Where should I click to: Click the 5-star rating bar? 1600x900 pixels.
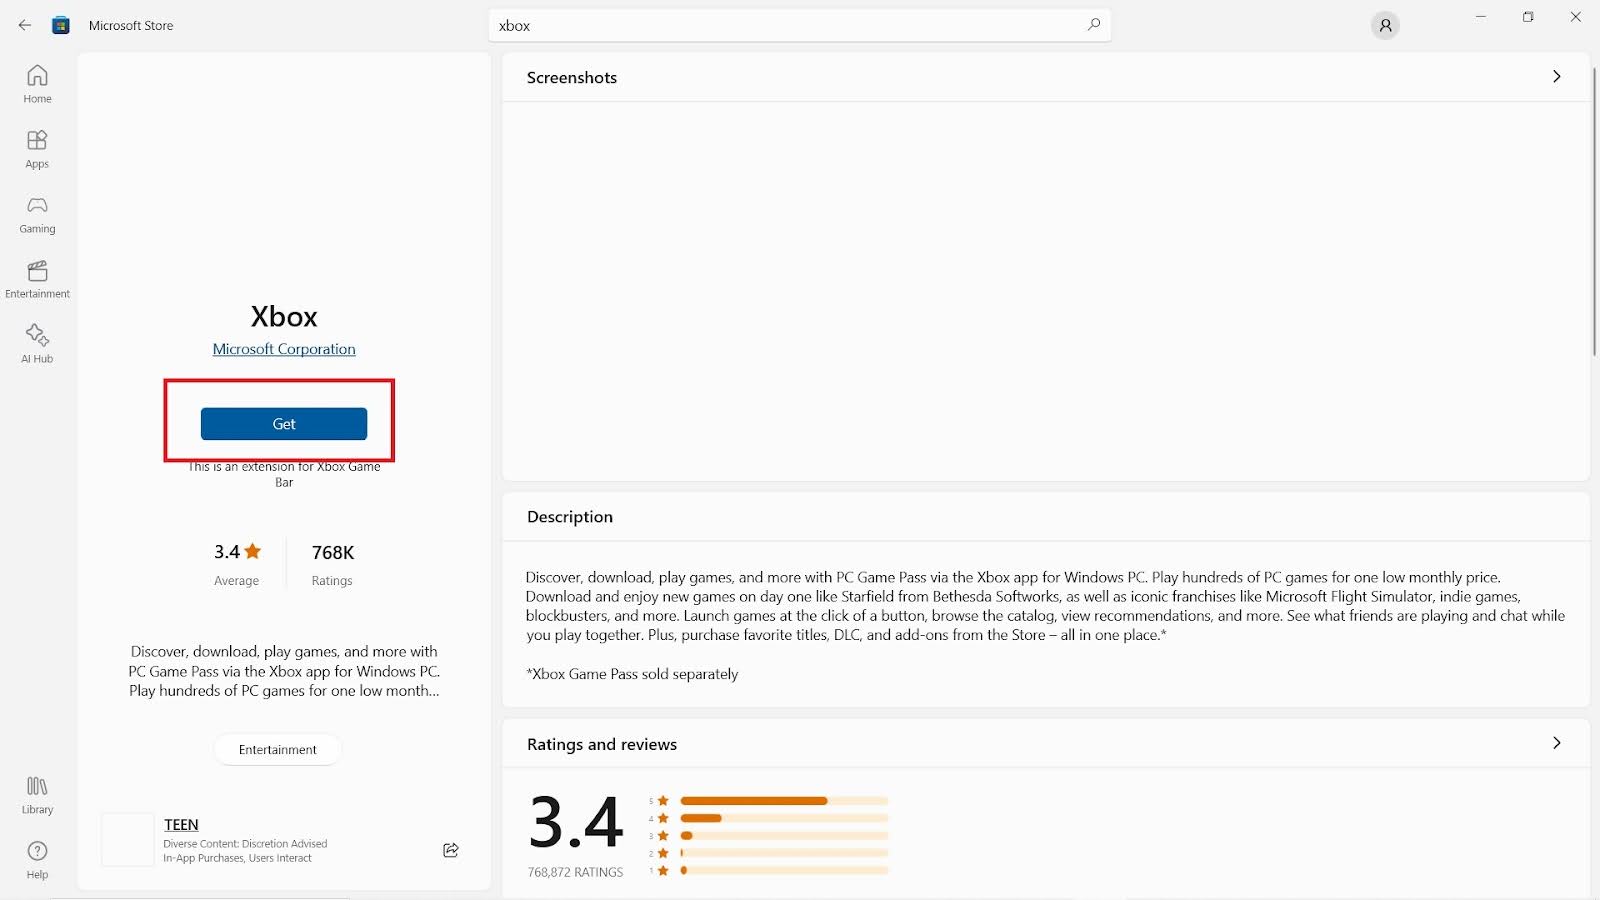784,801
